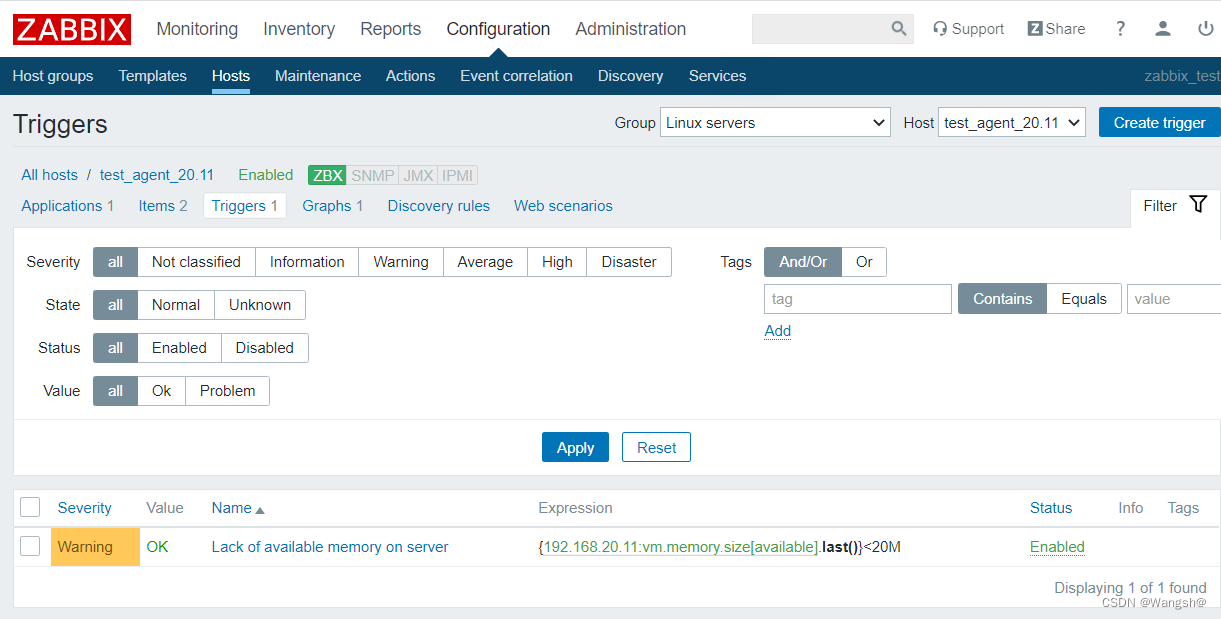Switch to Discovery rules tab
The width and height of the screenshot is (1221, 619).
click(x=439, y=206)
